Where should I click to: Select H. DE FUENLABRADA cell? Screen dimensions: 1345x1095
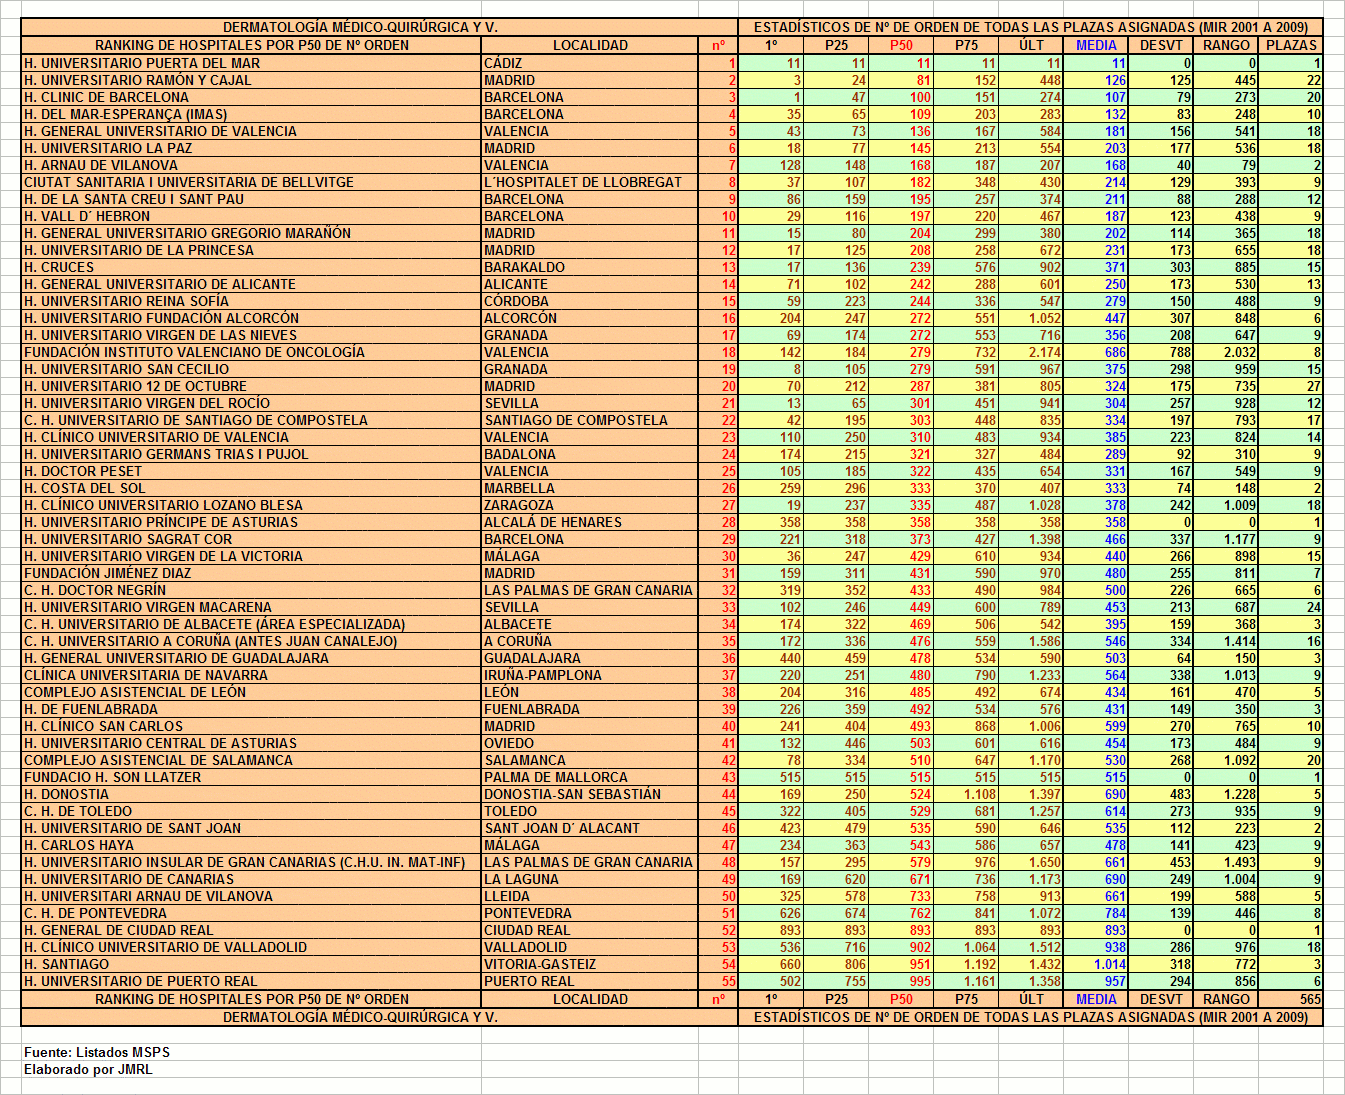(x=251, y=709)
